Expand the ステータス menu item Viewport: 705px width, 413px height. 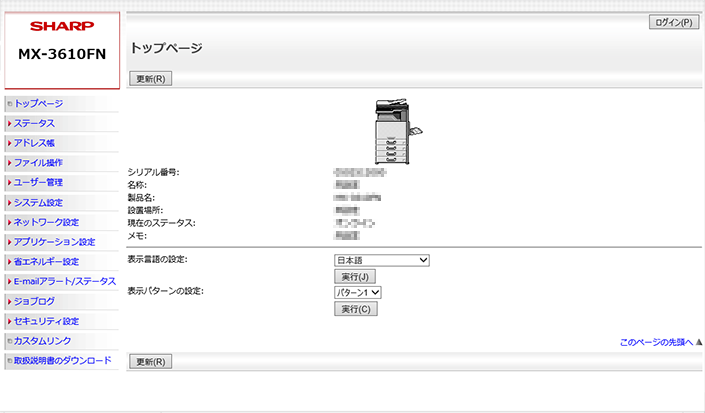click(34, 123)
